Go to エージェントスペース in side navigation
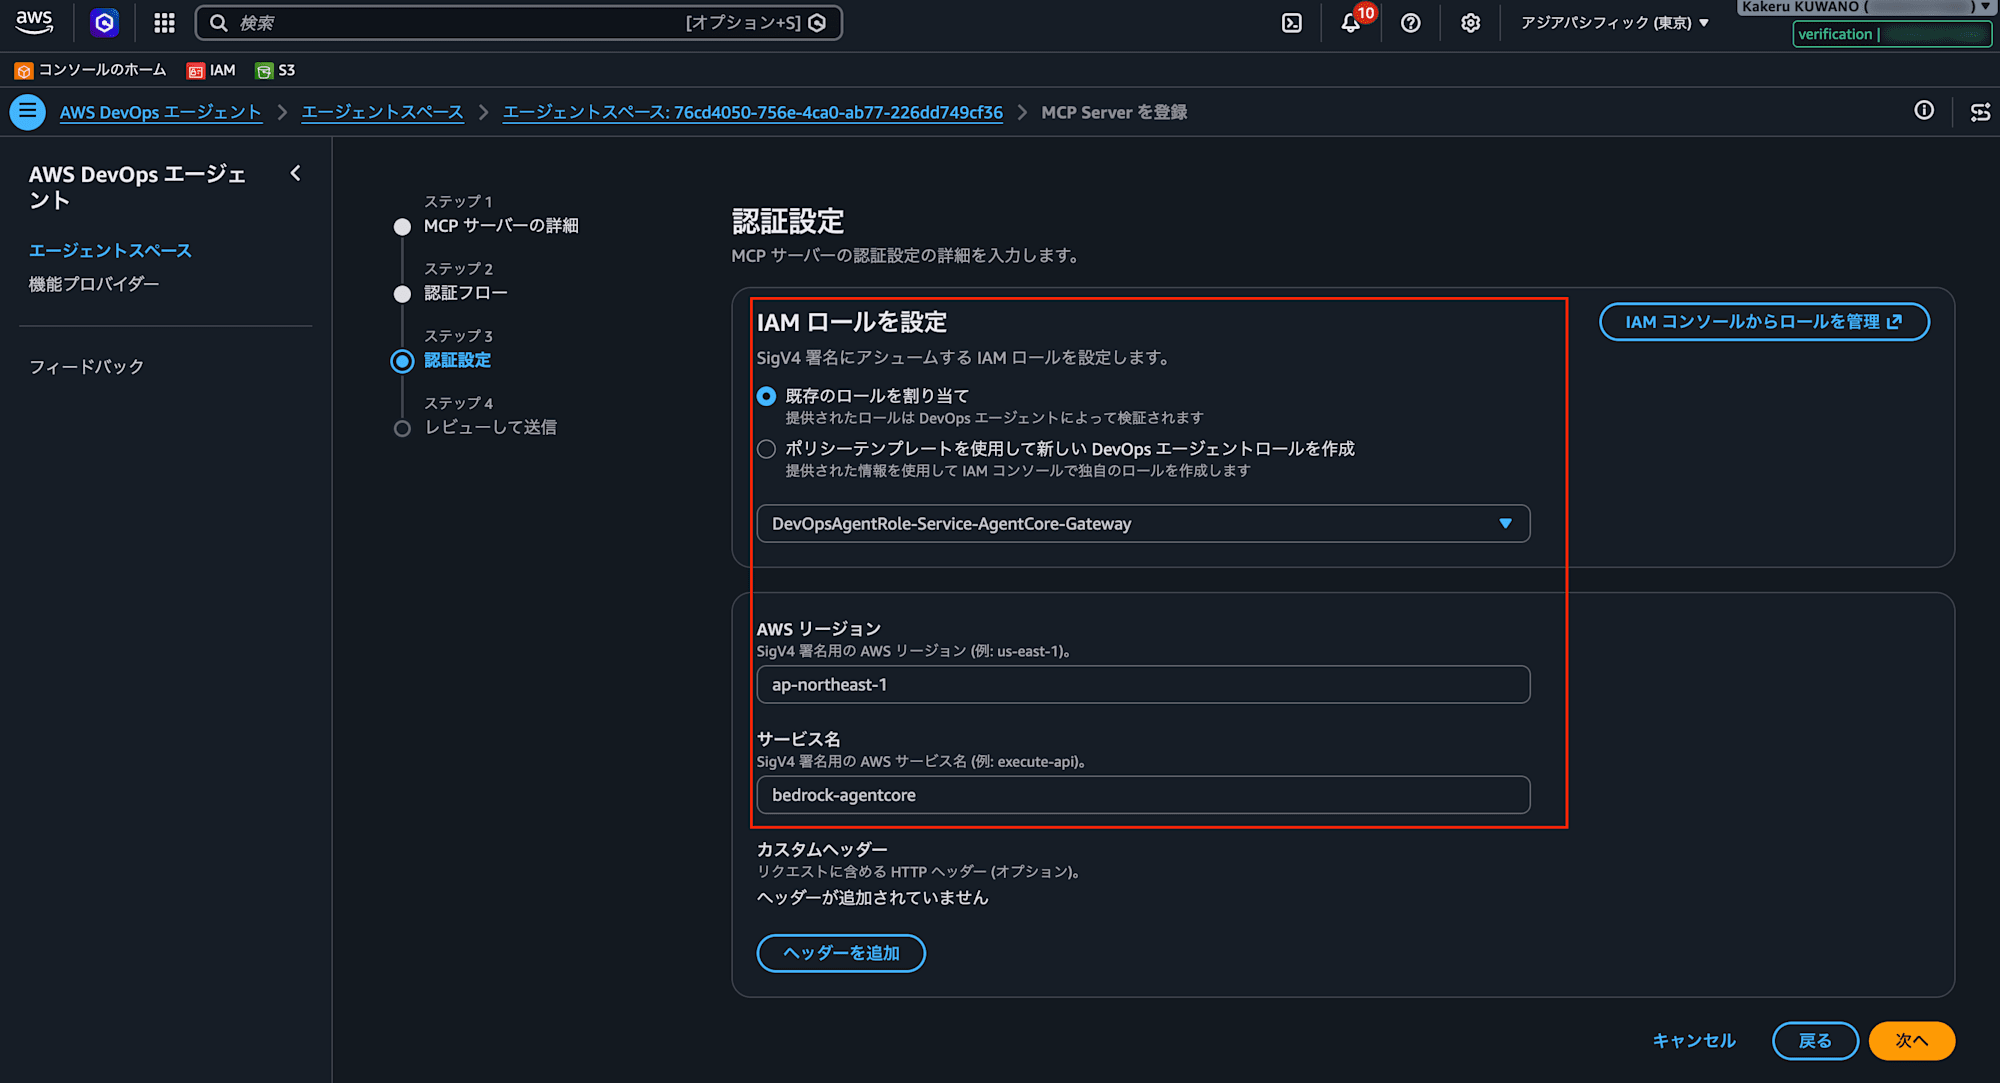This screenshot has width=2000, height=1083. [x=110, y=251]
